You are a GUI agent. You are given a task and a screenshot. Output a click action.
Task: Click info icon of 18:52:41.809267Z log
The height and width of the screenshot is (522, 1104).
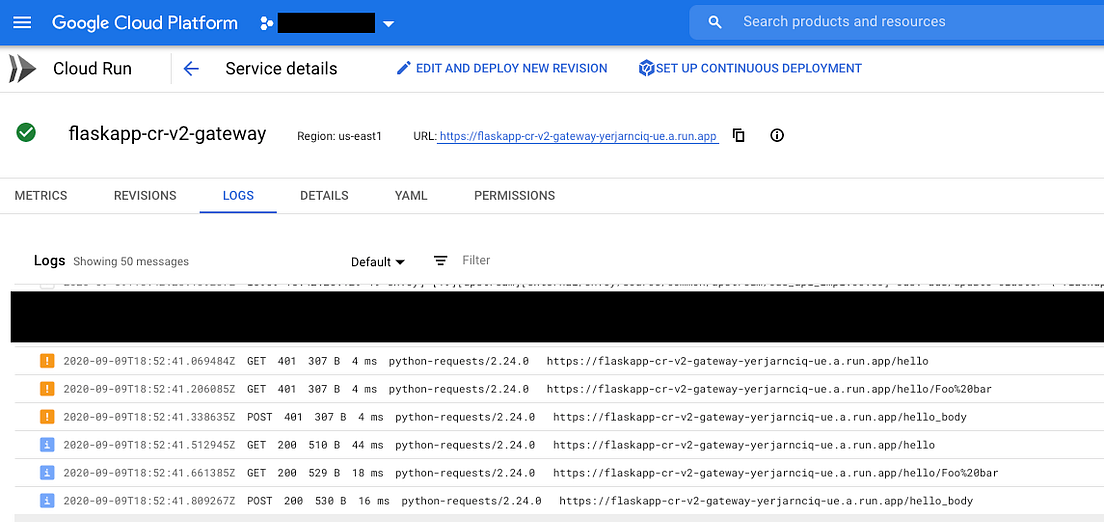pyautogui.click(x=46, y=502)
